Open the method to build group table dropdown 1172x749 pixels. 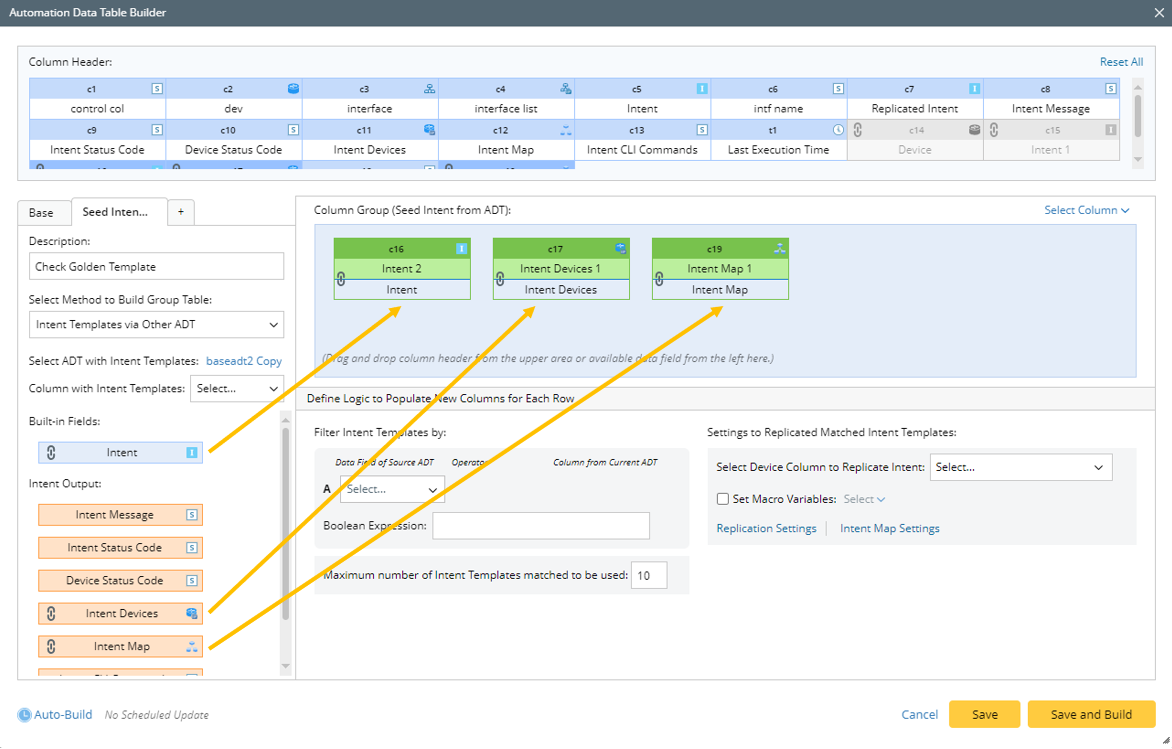pos(156,324)
